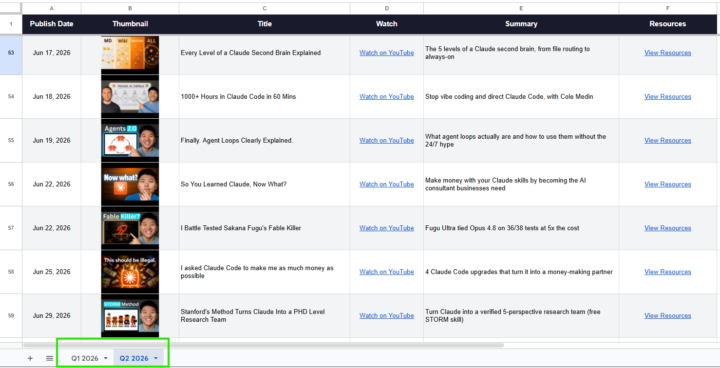Select the Jun 18, 2026 date cell
The height and width of the screenshot is (368, 720).
click(51, 96)
